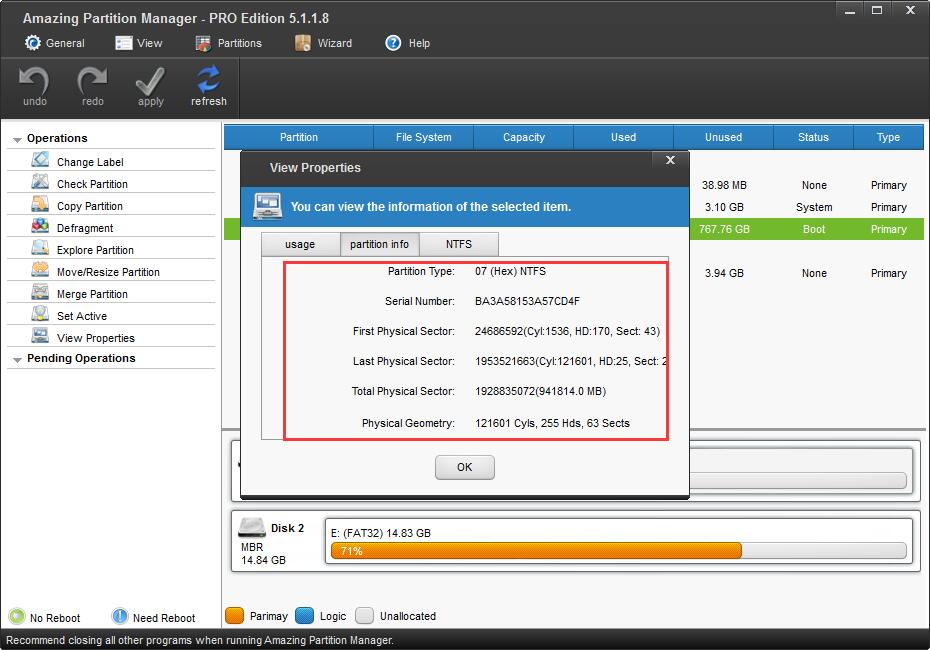
Task: Click the monitor icon in dialog banner
Action: [x=267, y=206]
